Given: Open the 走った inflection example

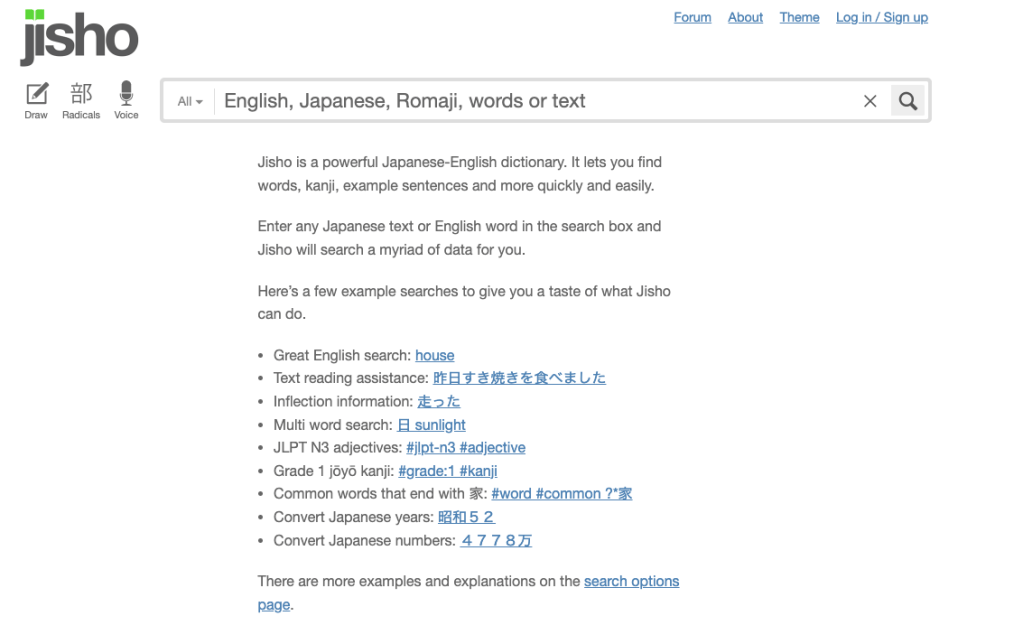Looking at the screenshot, I should pos(438,401).
